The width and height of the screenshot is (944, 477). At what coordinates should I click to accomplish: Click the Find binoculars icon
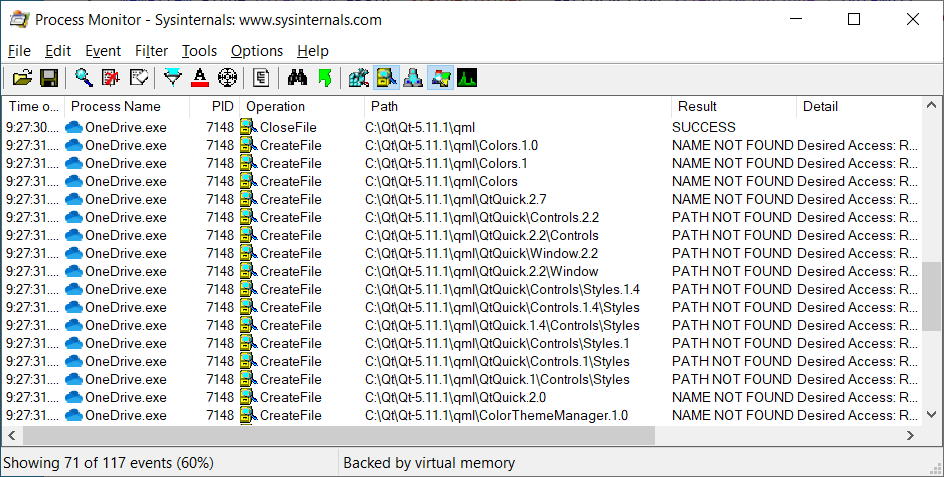(x=297, y=78)
